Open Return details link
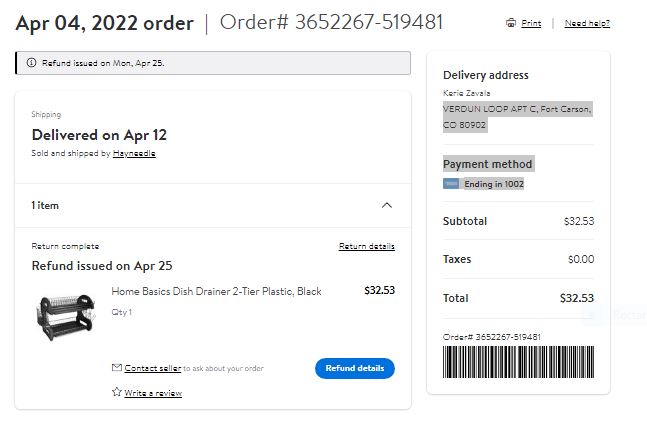 point(367,246)
